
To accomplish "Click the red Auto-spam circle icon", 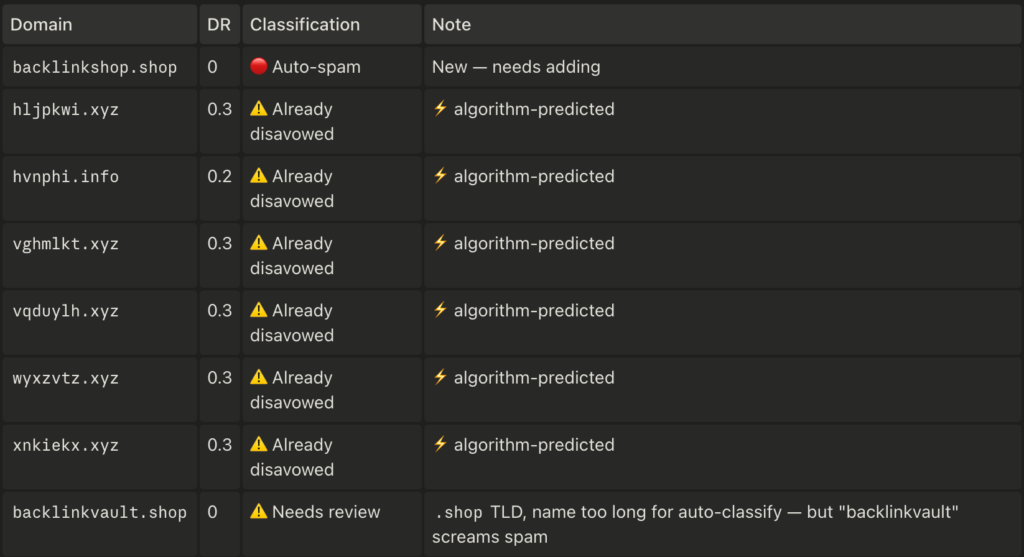I will 259,66.
